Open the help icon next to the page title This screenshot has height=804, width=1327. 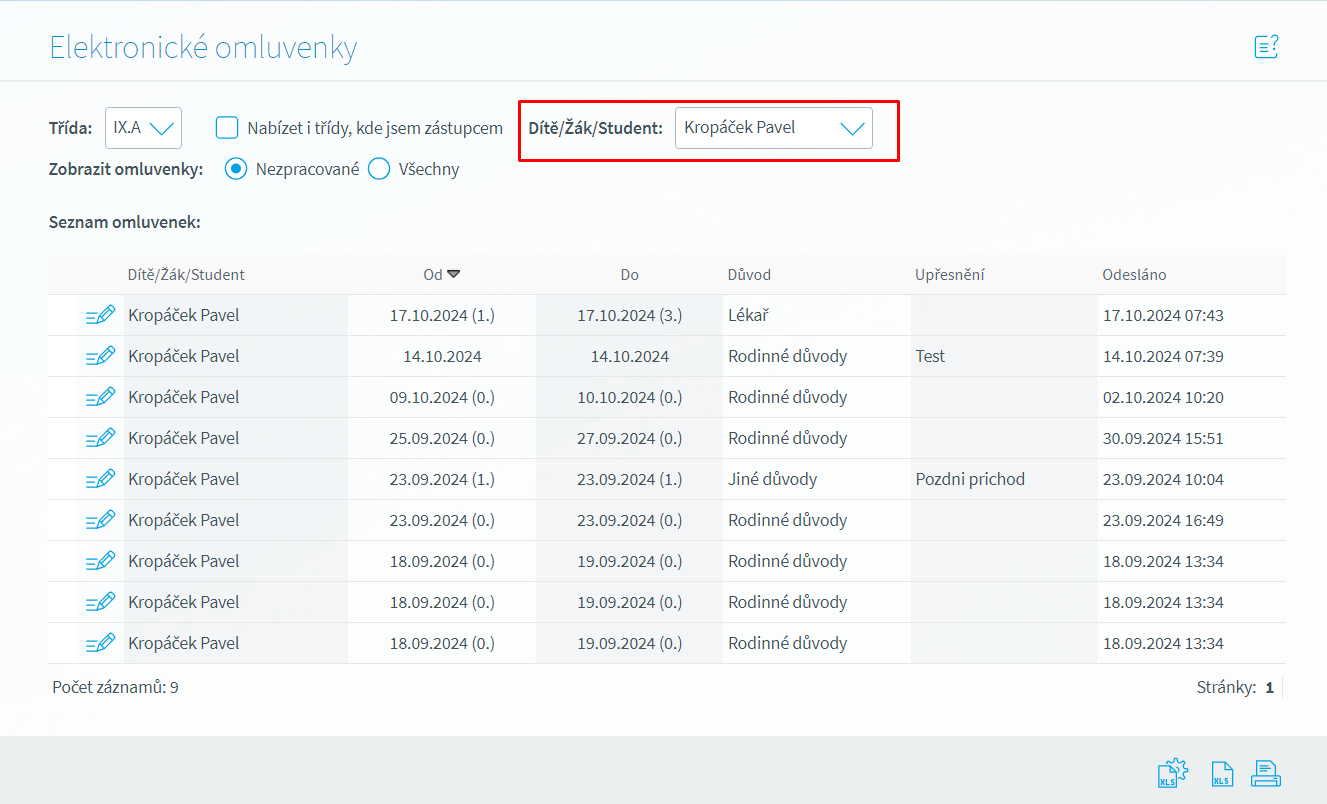pyautogui.click(x=1266, y=47)
